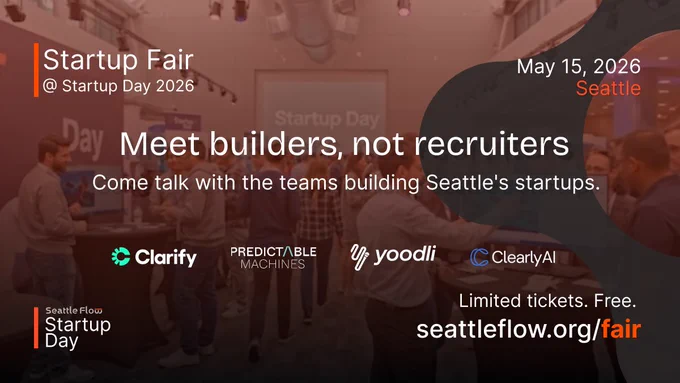This screenshot has height=383, width=680.
Task: Click the 'Come talk with the teams' tagline
Action: click(346, 183)
